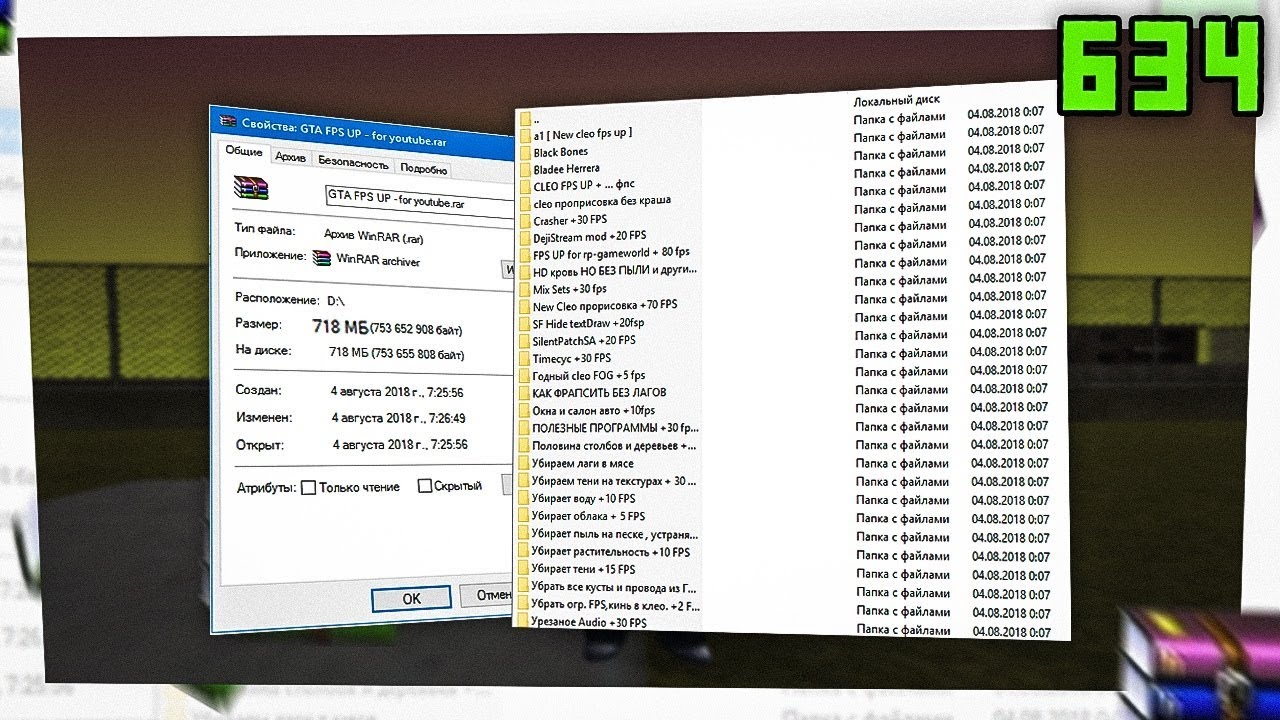The height and width of the screenshot is (720, 1280).
Task: Click the change-application button beside 'WinRAR archiver'
Action: click(508, 270)
